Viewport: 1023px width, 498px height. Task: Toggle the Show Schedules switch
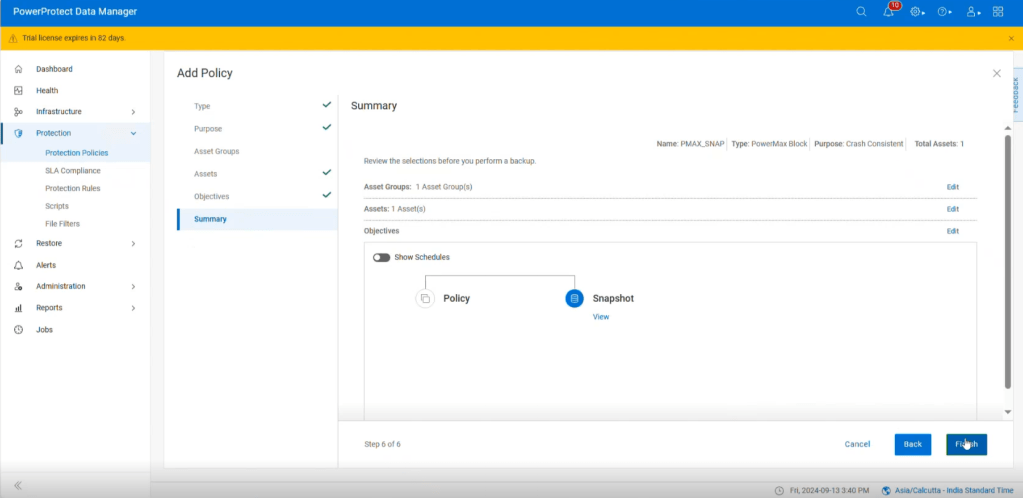381,257
